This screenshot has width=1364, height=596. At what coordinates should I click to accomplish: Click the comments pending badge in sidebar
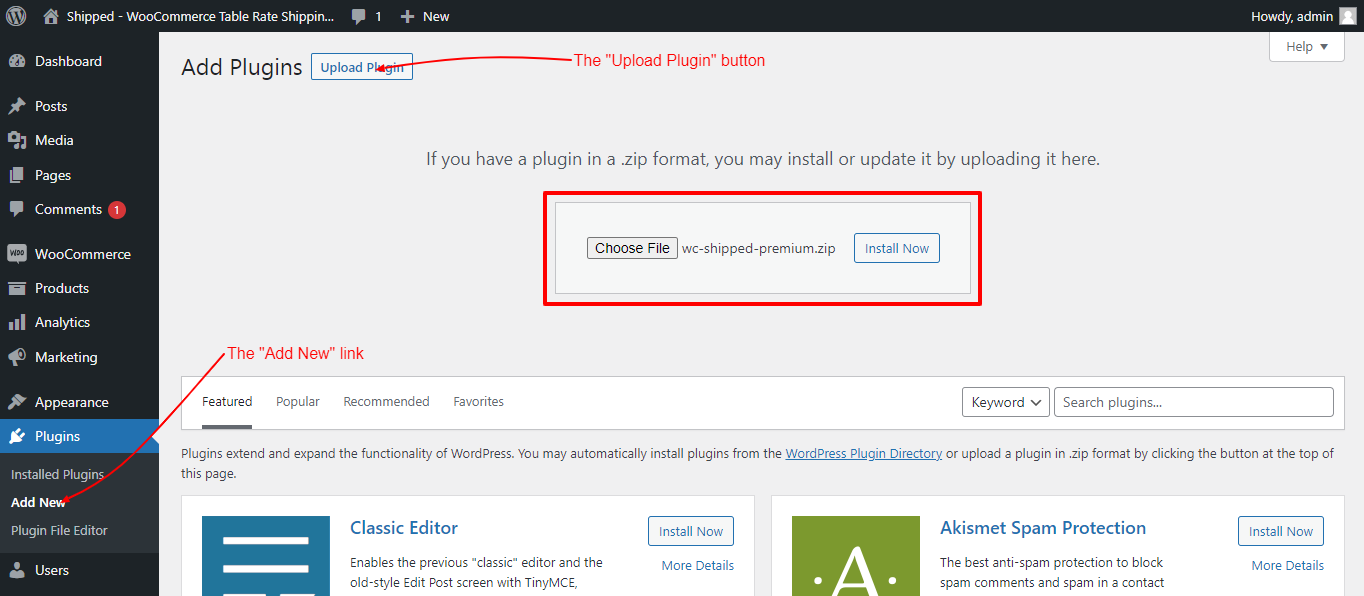point(117,210)
